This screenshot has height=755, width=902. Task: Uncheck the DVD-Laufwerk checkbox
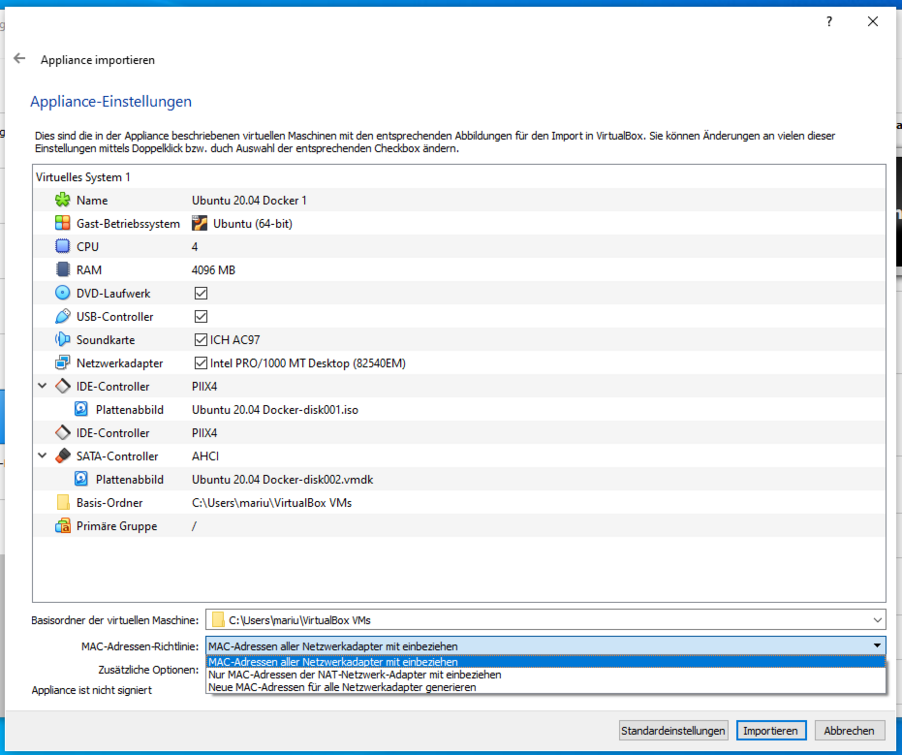click(200, 294)
